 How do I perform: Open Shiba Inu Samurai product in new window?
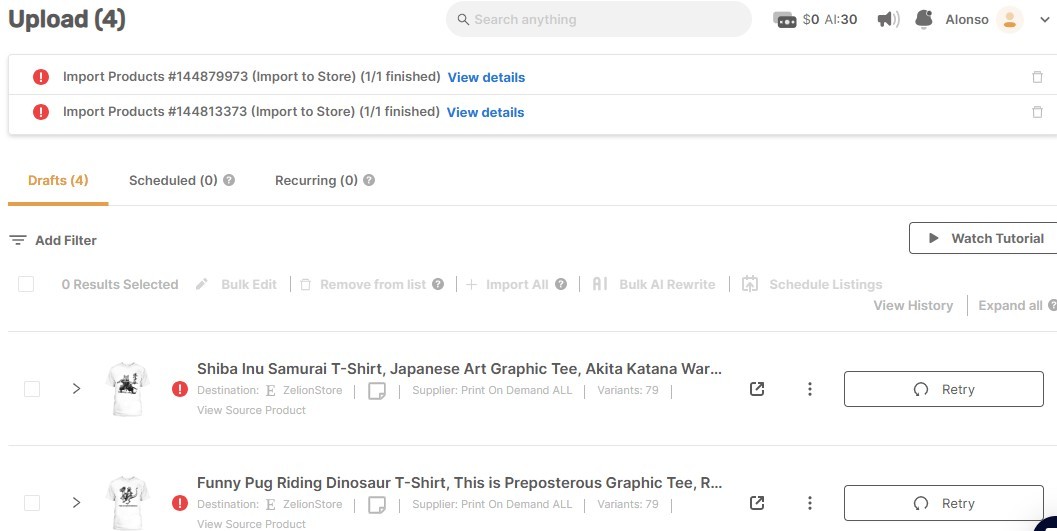tap(757, 389)
